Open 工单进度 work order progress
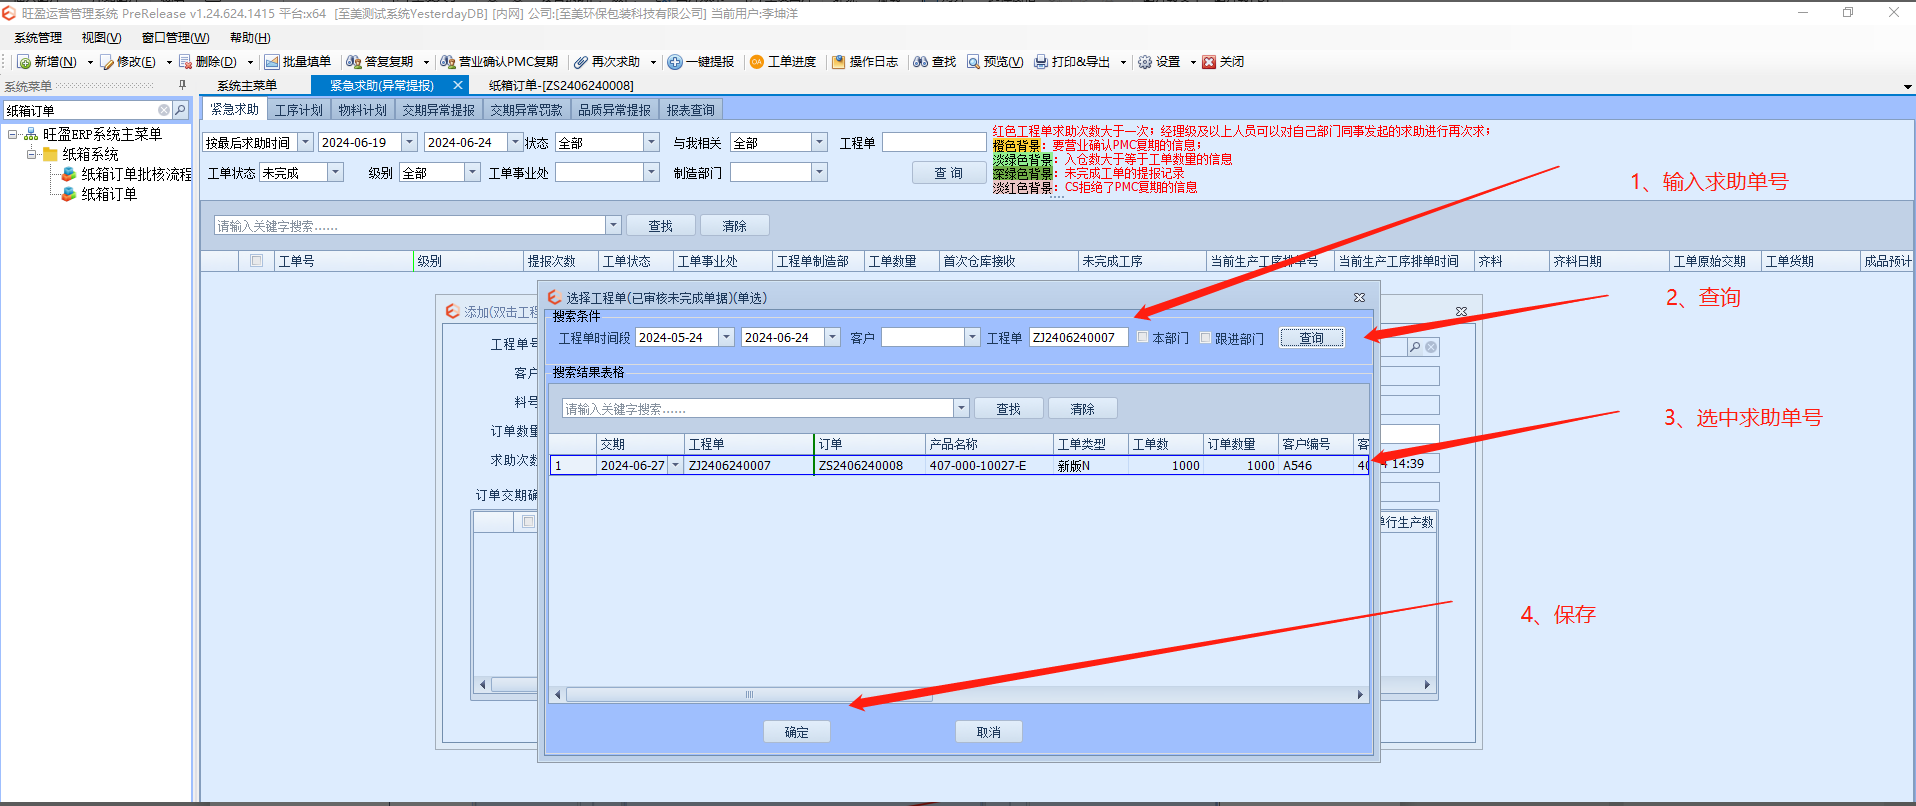The height and width of the screenshot is (806, 1916). click(x=783, y=62)
